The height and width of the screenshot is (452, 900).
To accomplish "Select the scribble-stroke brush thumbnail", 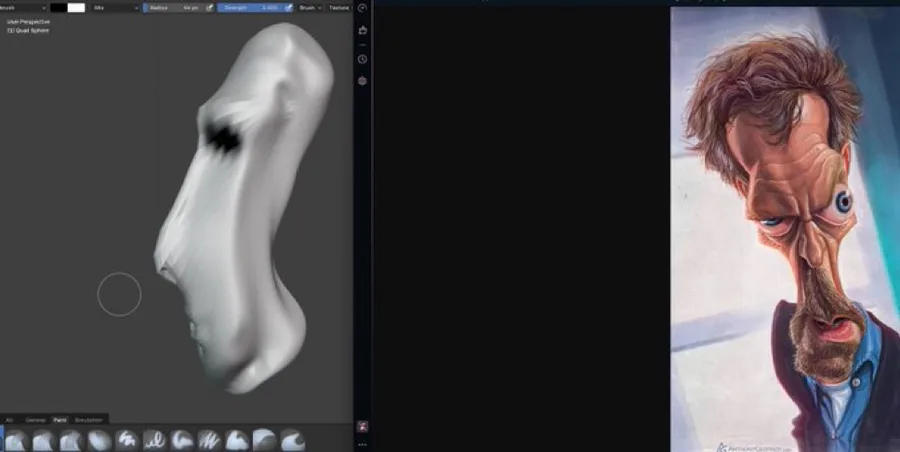I will [126, 441].
